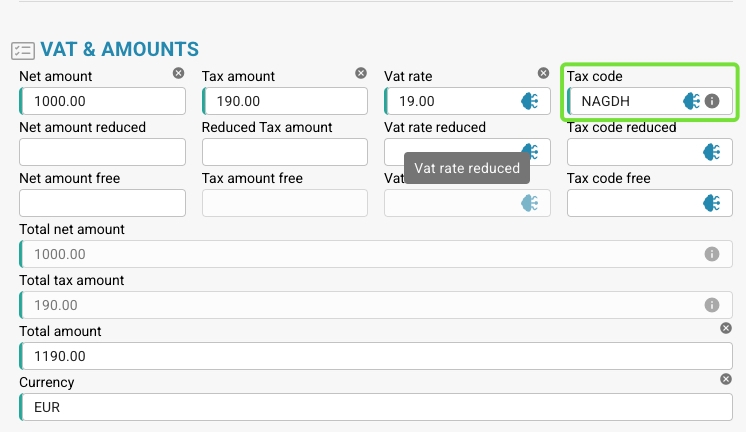Clear the Net amount field with its X
Screen dimensions: 746x432
[x=178, y=73]
